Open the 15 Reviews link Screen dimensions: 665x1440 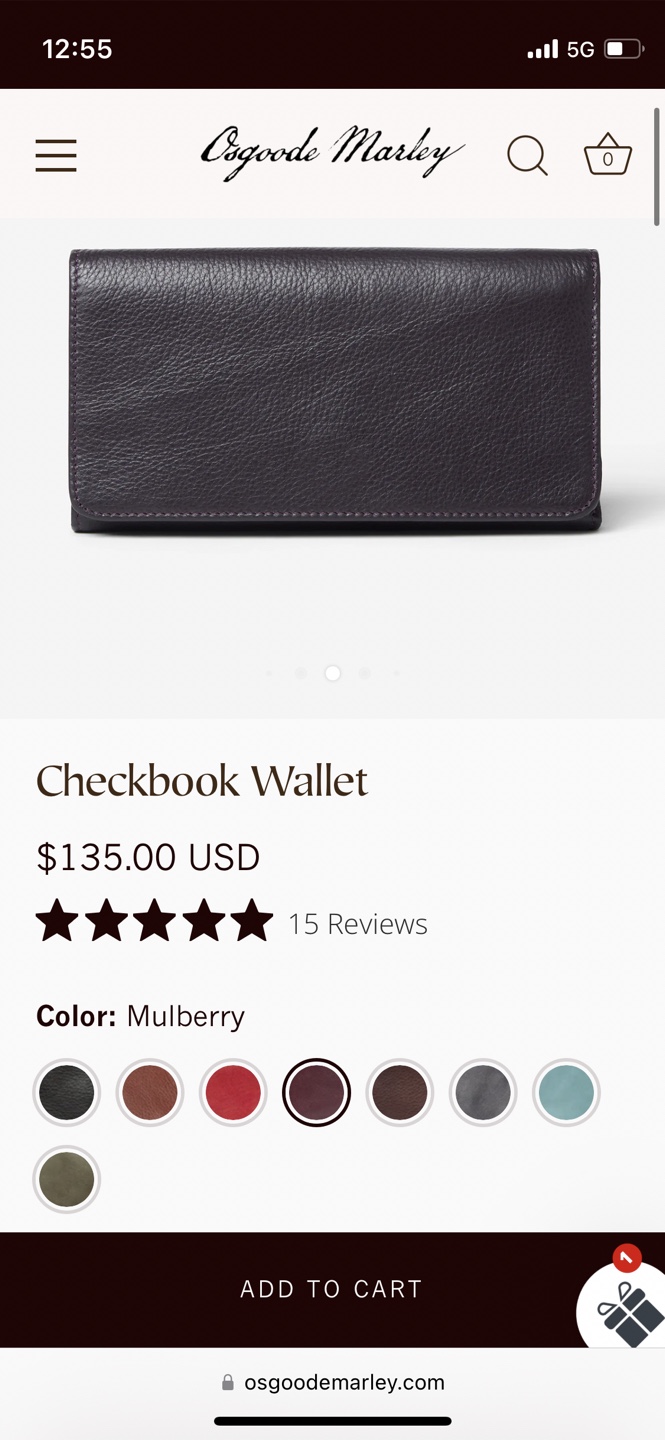pos(358,924)
